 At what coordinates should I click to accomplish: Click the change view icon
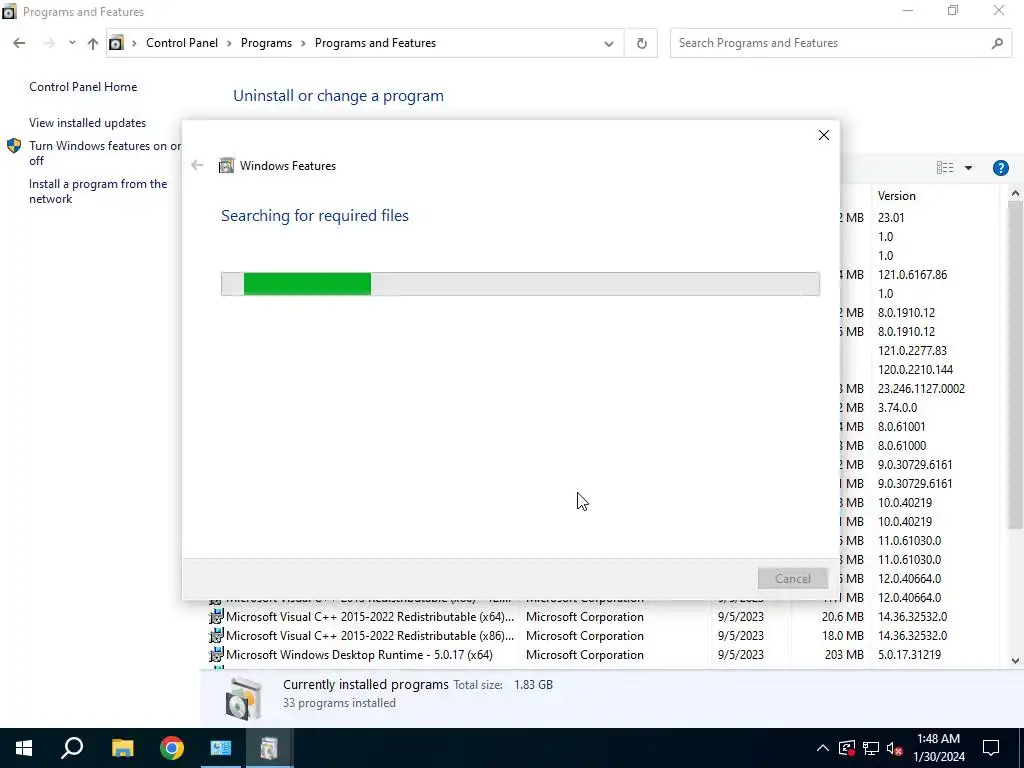pos(945,168)
